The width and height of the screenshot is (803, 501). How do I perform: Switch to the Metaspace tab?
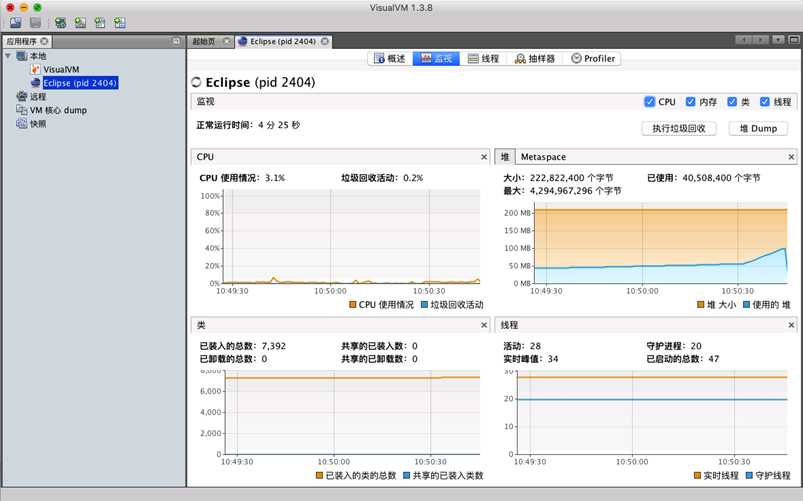(543, 157)
